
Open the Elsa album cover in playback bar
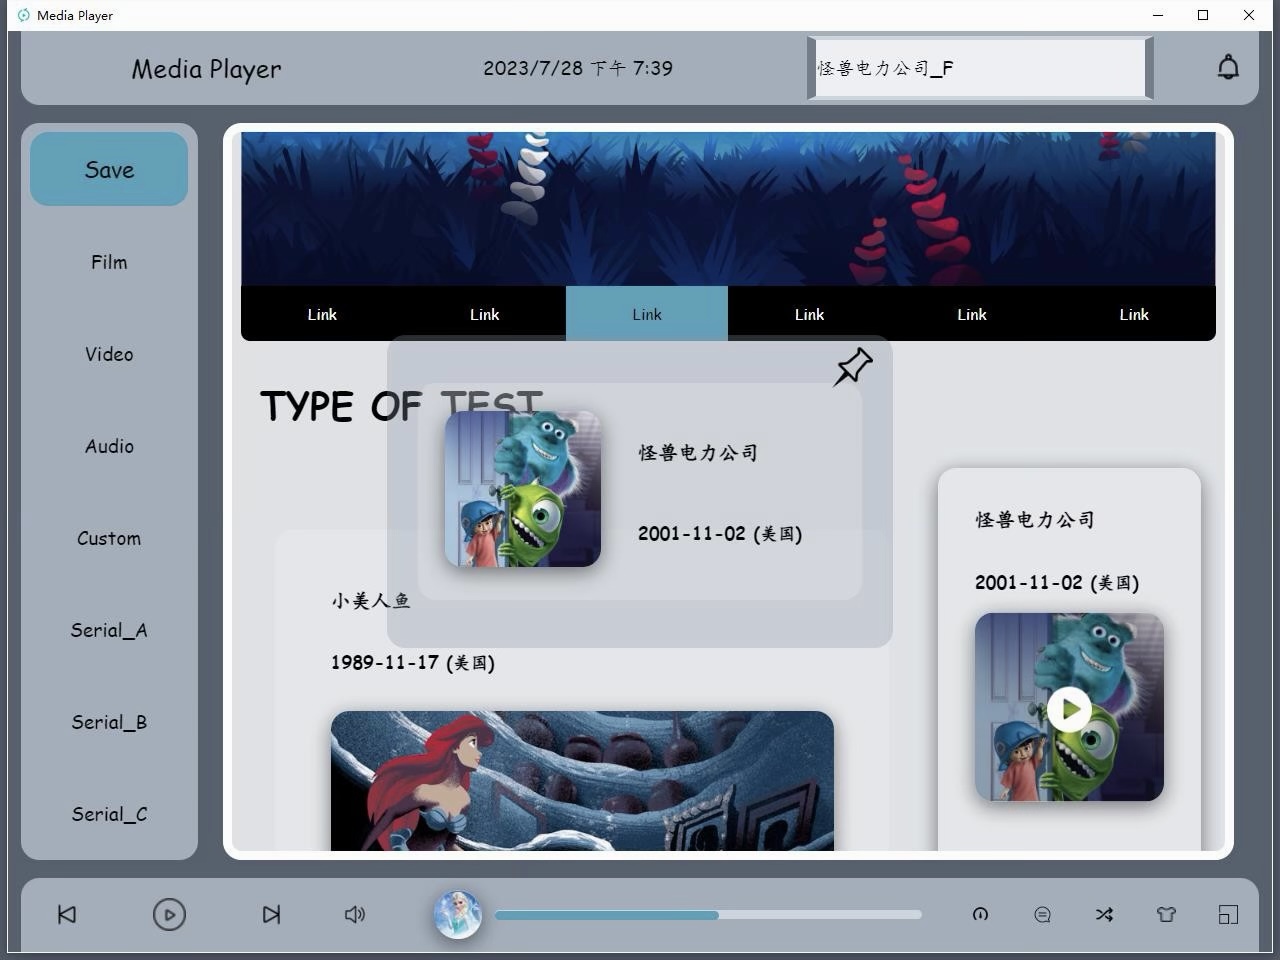point(458,914)
